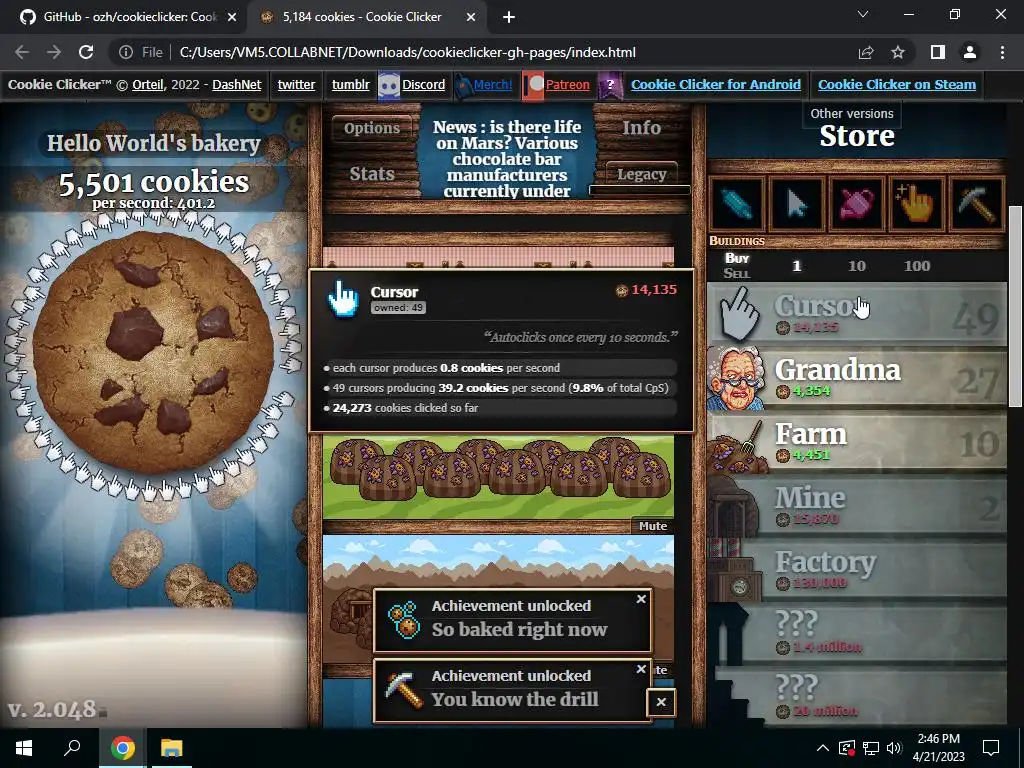Switch store mode to Sell
Viewport: 1024px width, 768px height.
pyautogui.click(x=737, y=274)
